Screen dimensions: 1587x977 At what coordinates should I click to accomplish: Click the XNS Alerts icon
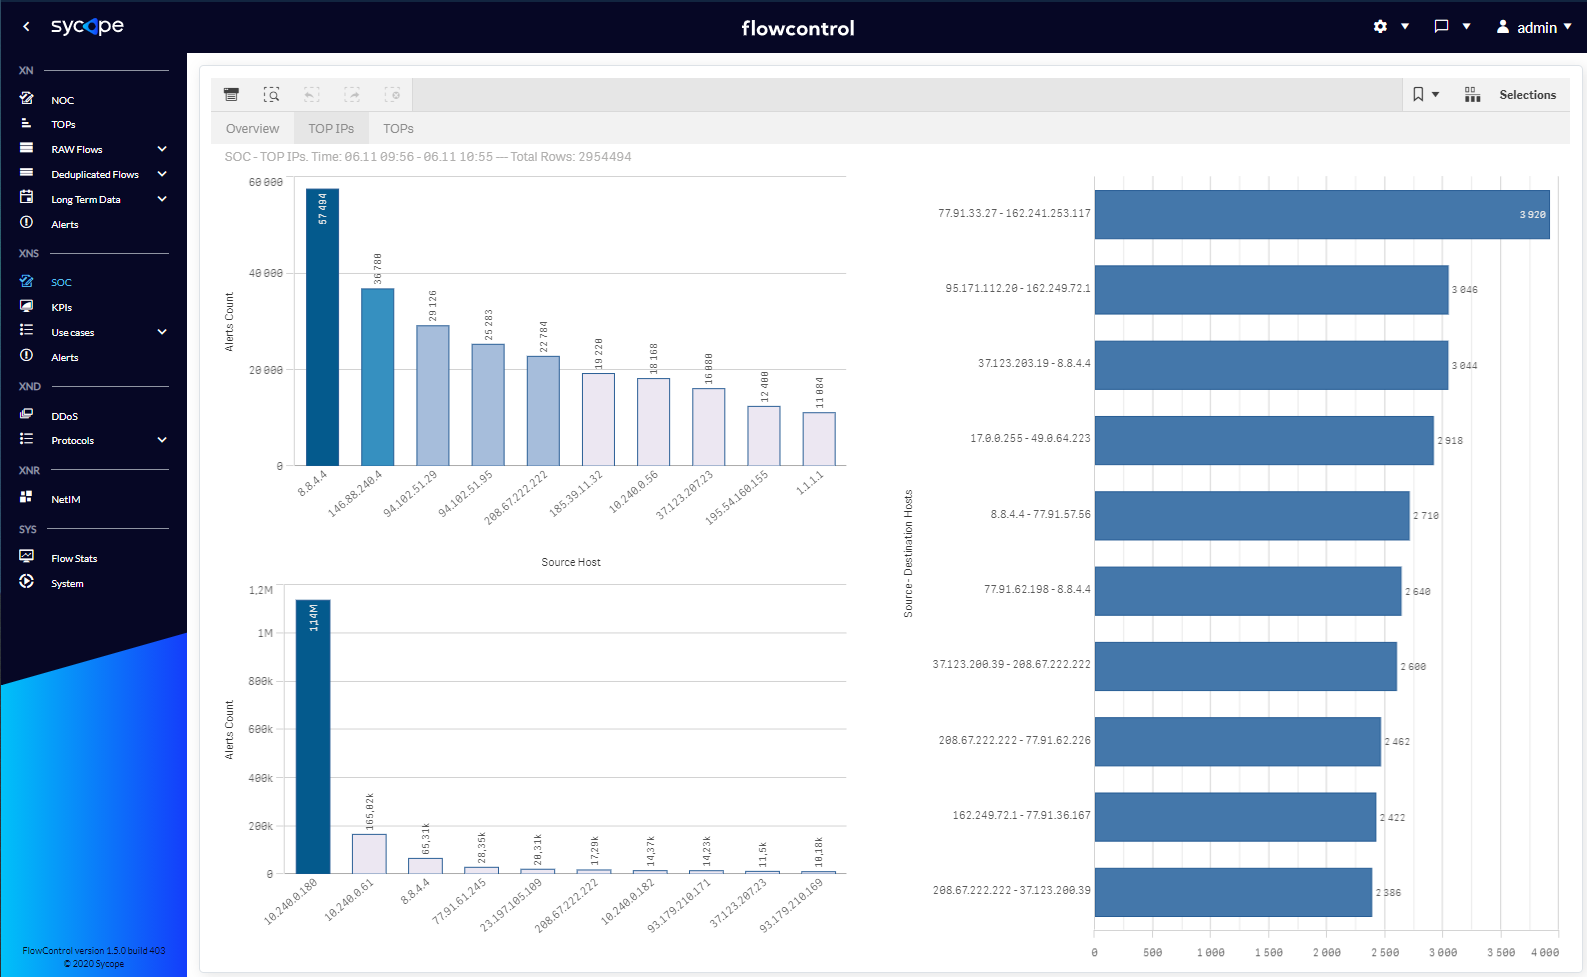(x=27, y=356)
